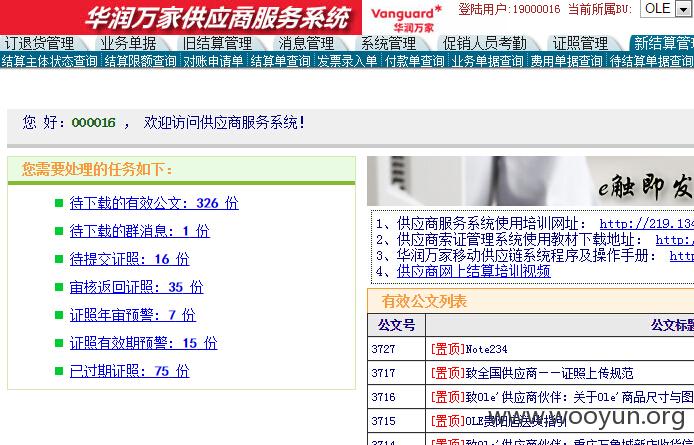
Task: Open 付款单查询 submenu item
Action: (x=414, y=61)
